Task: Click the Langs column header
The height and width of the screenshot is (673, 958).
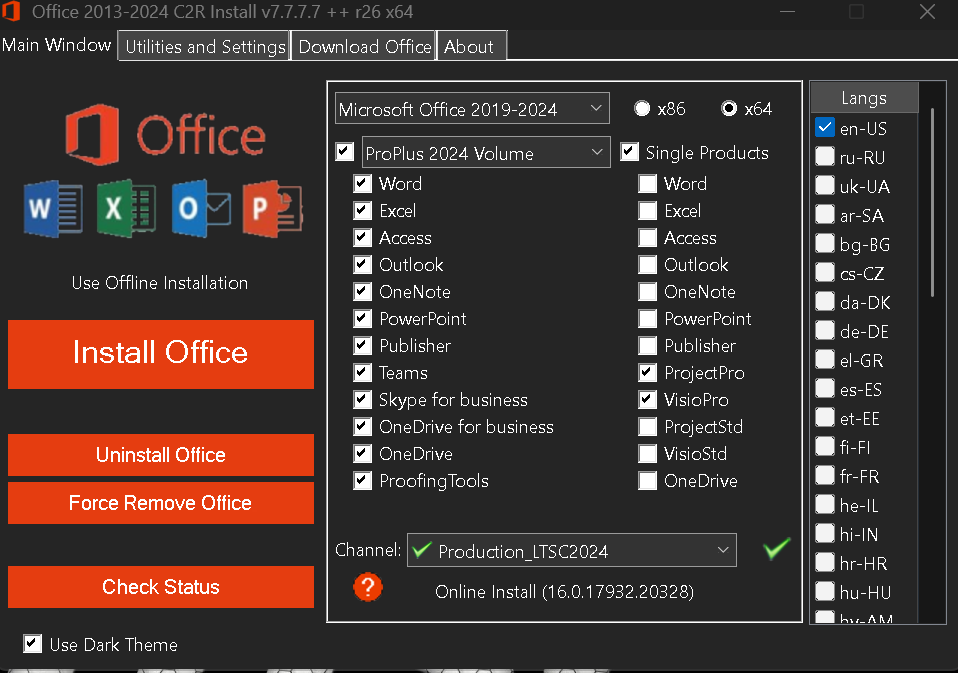Action: coord(864,98)
